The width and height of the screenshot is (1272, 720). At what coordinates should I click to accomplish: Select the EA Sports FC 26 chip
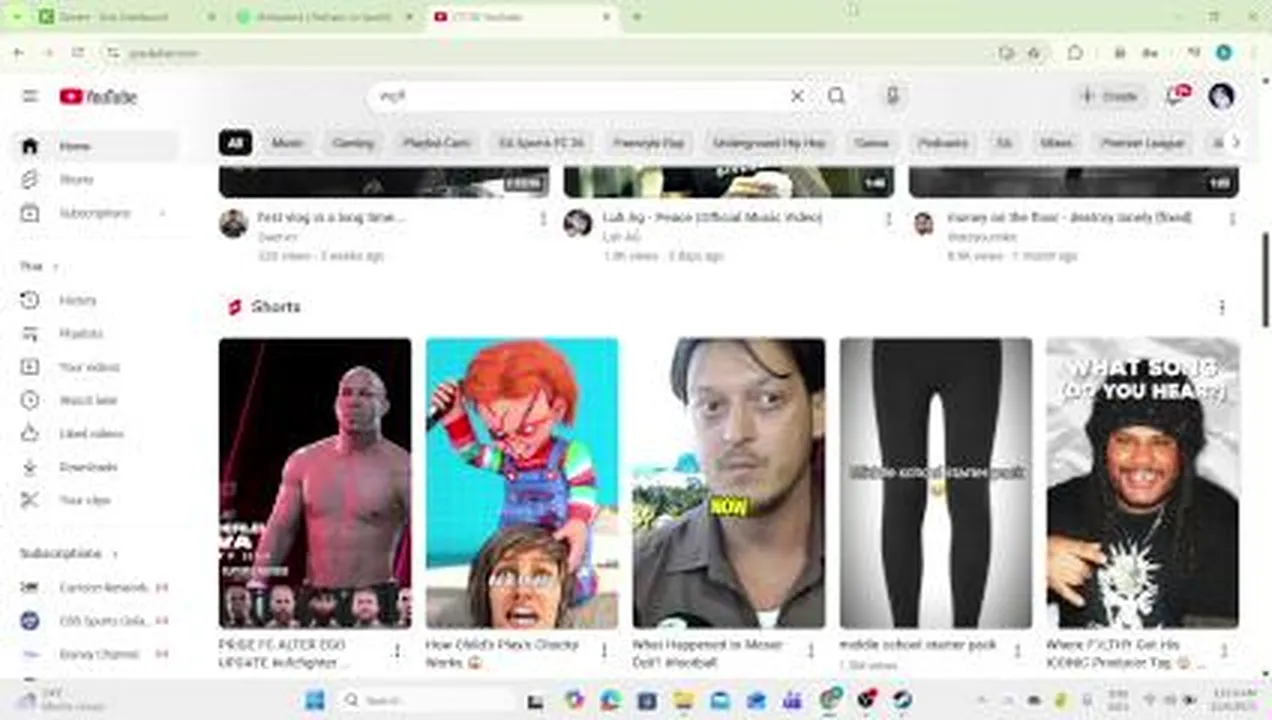[541, 143]
